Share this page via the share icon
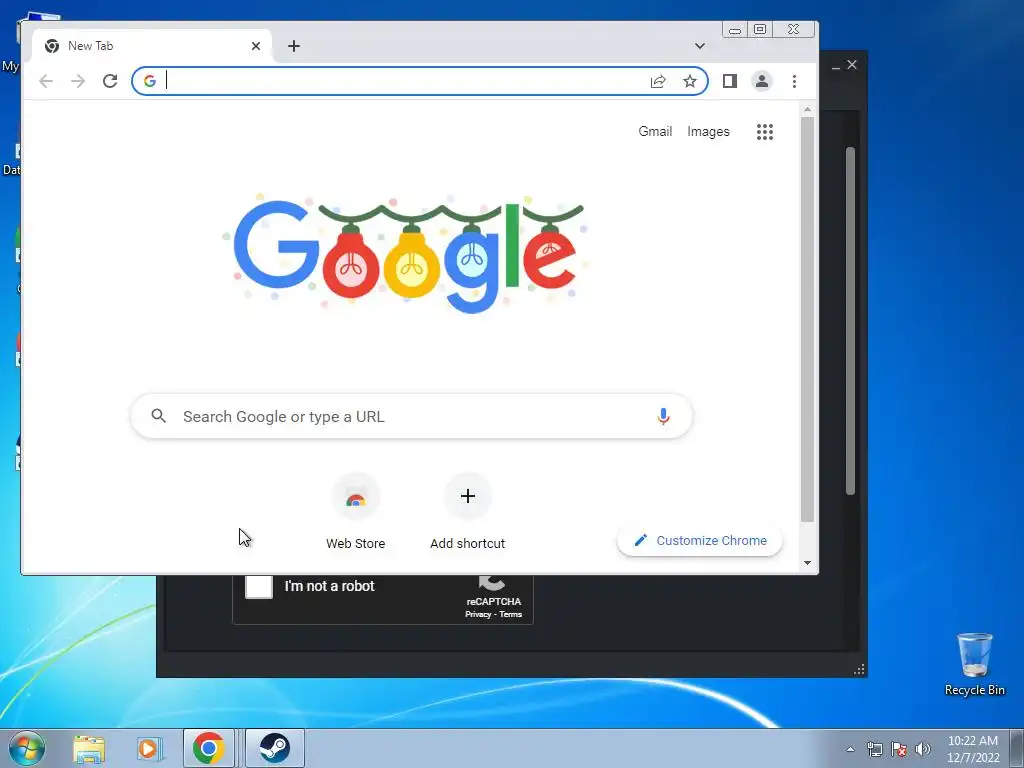Image resolution: width=1024 pixels, height=768 pixels. [658, 81]
